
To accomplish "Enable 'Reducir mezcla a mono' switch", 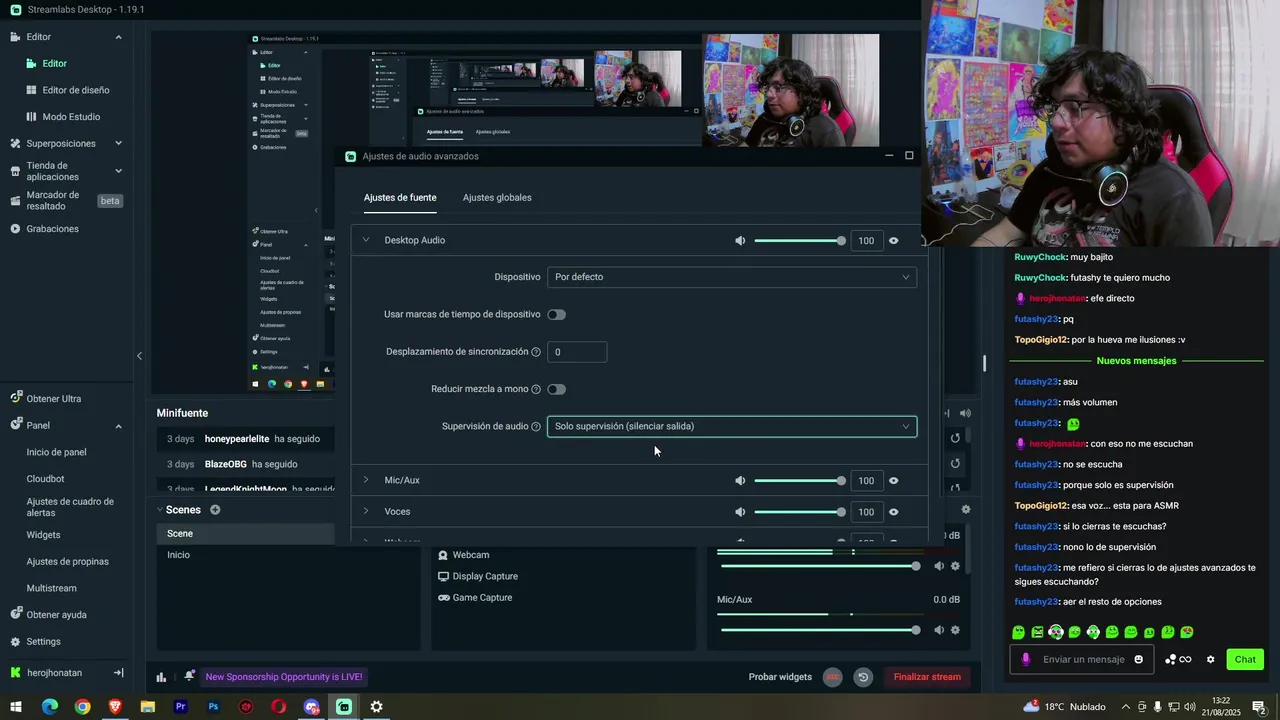I will [x=556, y=389].
